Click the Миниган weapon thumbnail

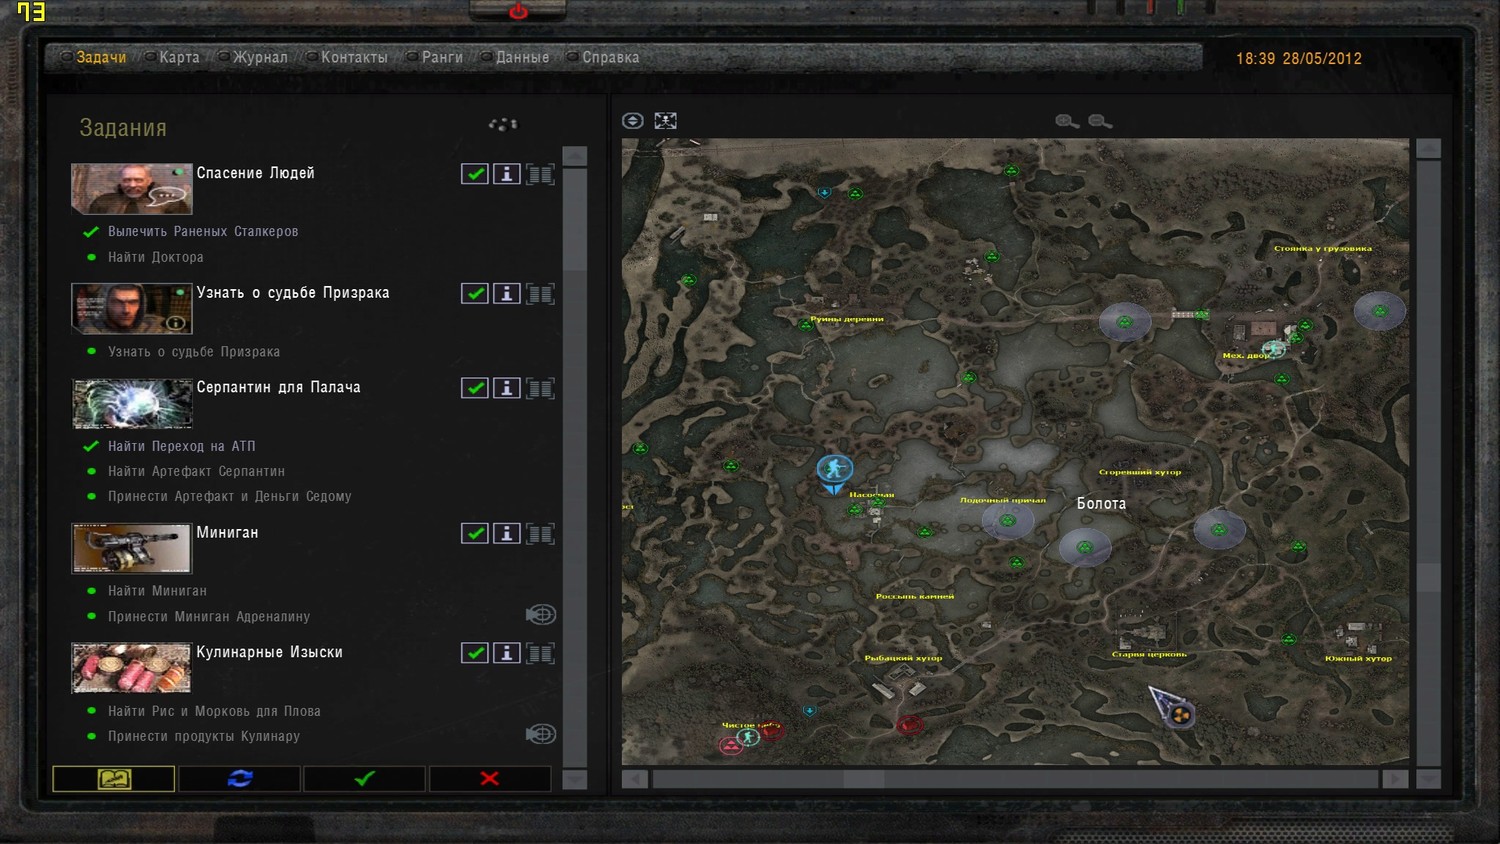click(x=131, y=548)
